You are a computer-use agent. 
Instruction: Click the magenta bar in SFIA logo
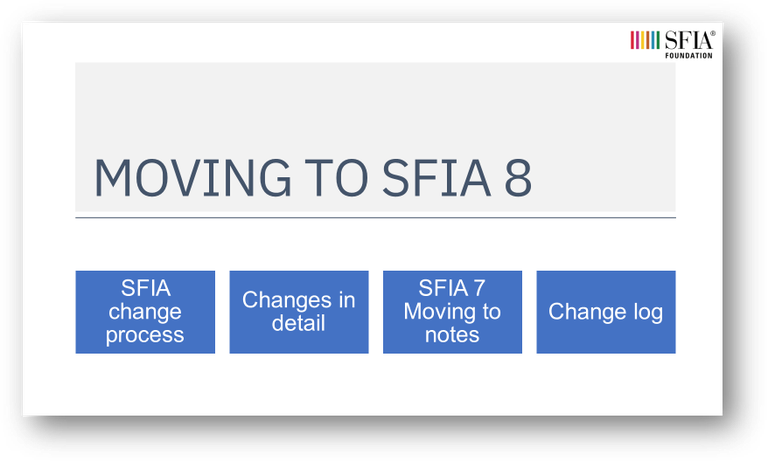(x=637, y=40)
